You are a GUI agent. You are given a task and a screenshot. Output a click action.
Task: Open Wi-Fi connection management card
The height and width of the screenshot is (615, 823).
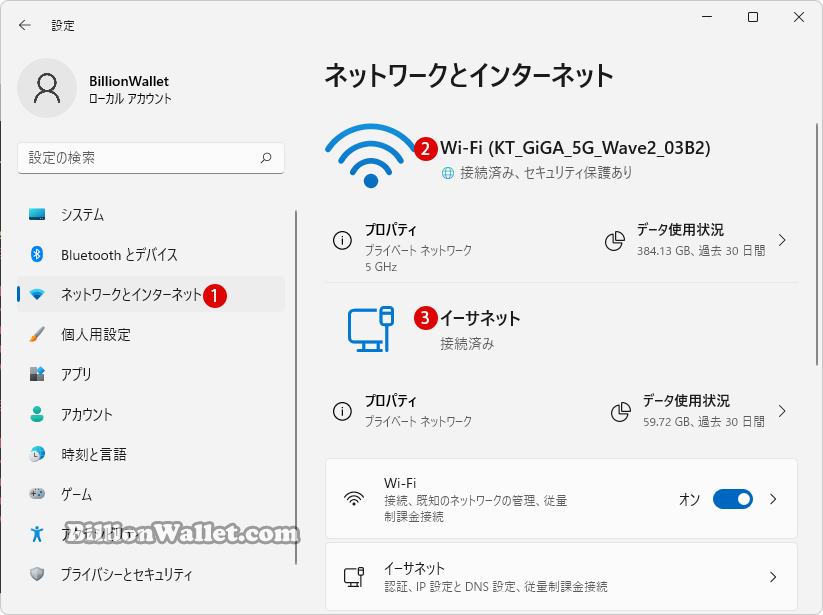(561, 499)
